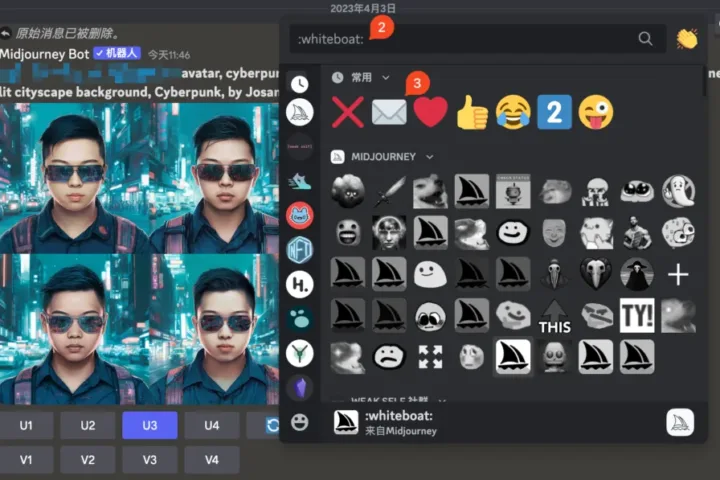The height and width of the screenshot is (480, 720).
Task: Pick the THIS up-arrow emoji
Action: coord(554,316)
